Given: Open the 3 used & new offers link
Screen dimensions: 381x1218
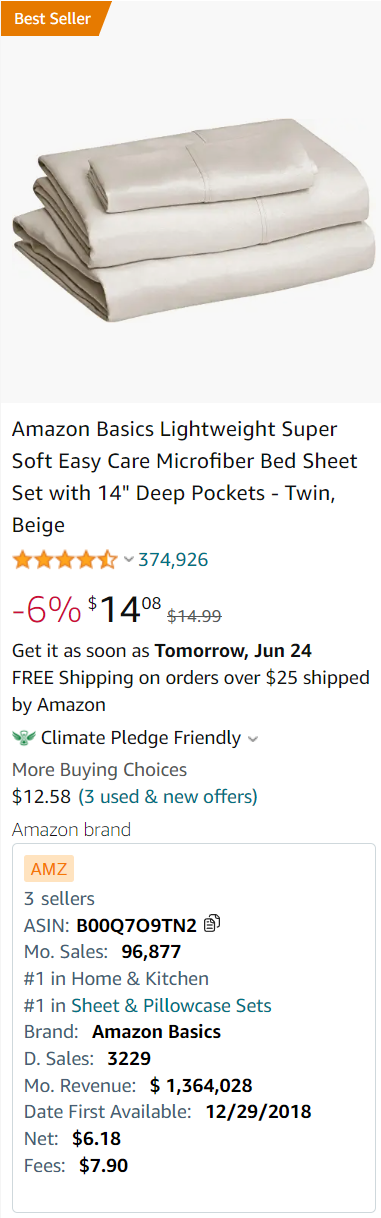Looking at the screenshot, I should click(x=168, y=797).
